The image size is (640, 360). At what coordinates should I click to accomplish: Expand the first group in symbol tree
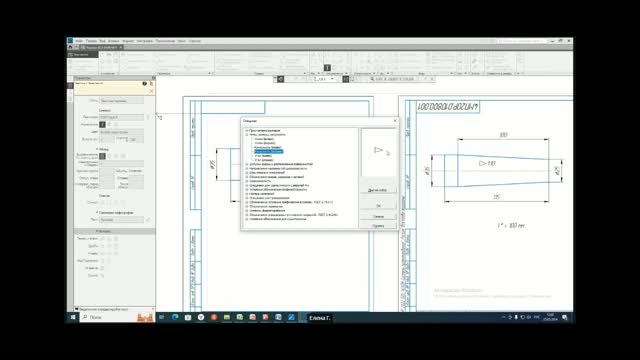[247, 131]
